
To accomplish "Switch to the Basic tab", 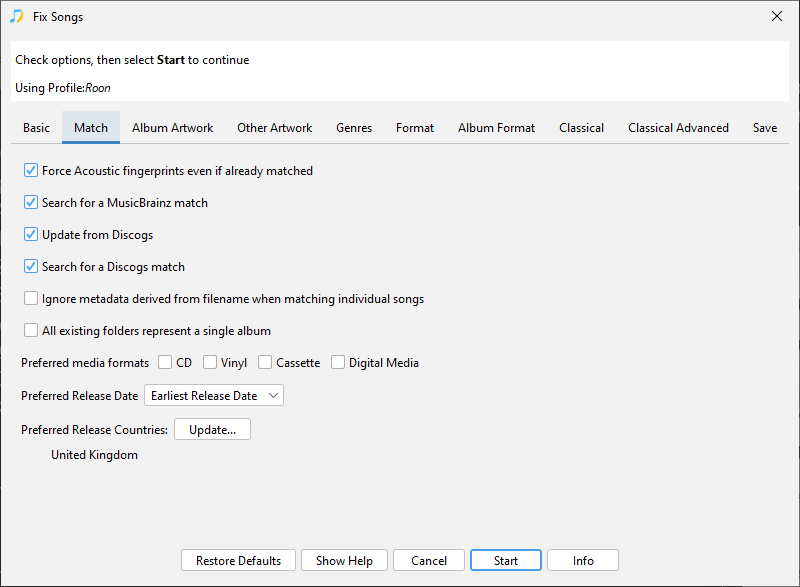I will click(36, 128).
